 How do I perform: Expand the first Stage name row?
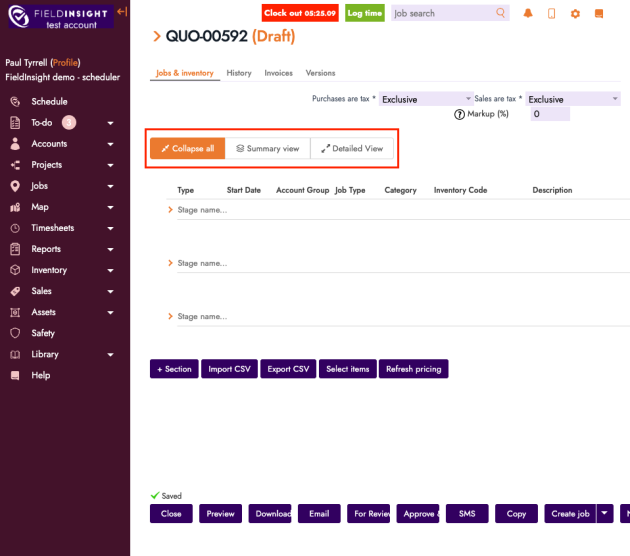(170, 210)
